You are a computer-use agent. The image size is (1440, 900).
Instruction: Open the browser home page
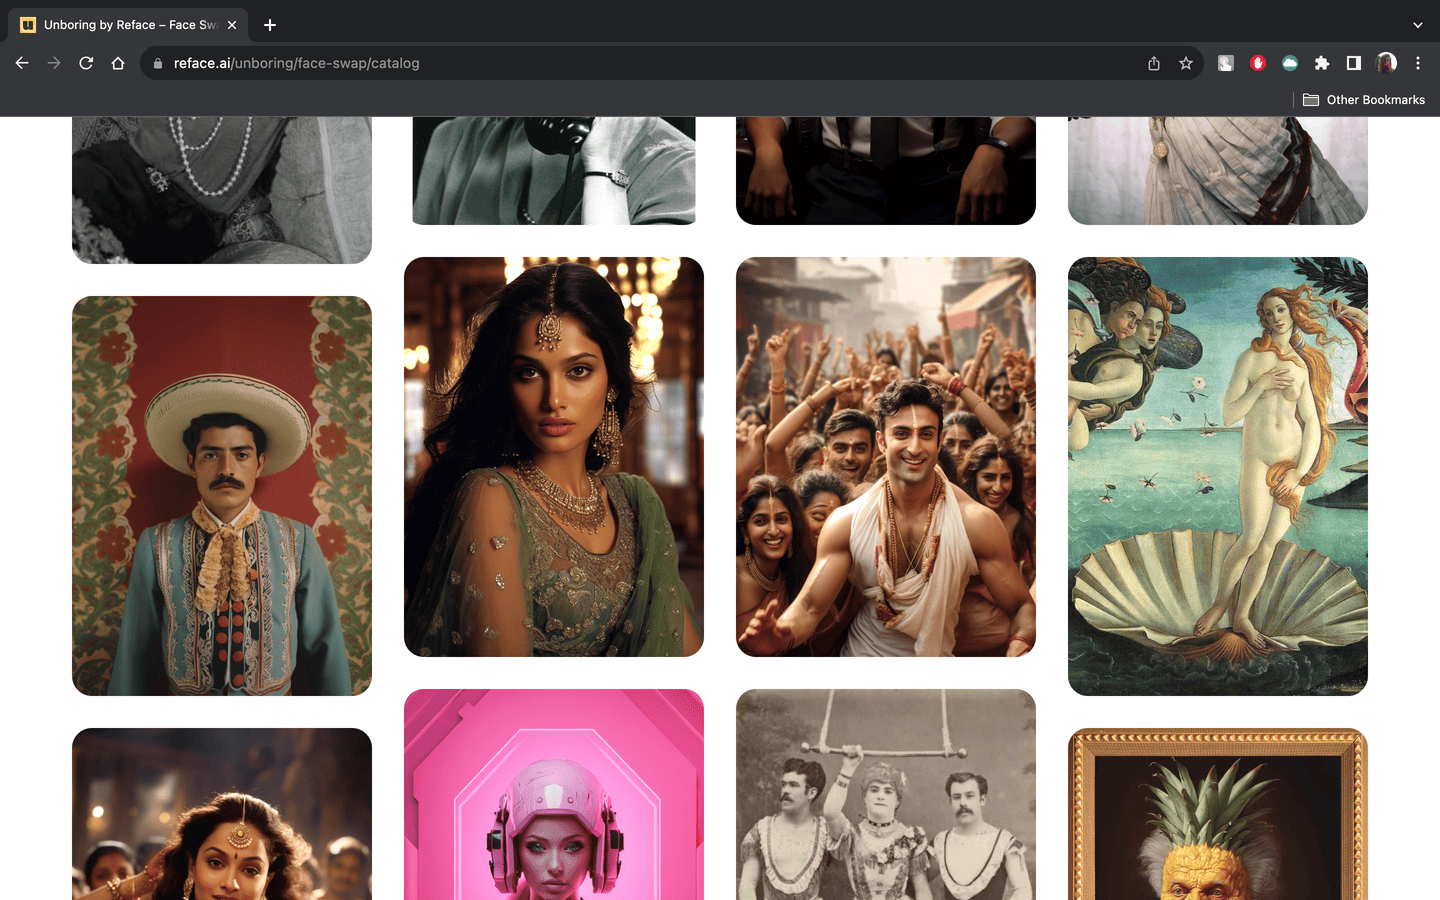tap(118, 63)
